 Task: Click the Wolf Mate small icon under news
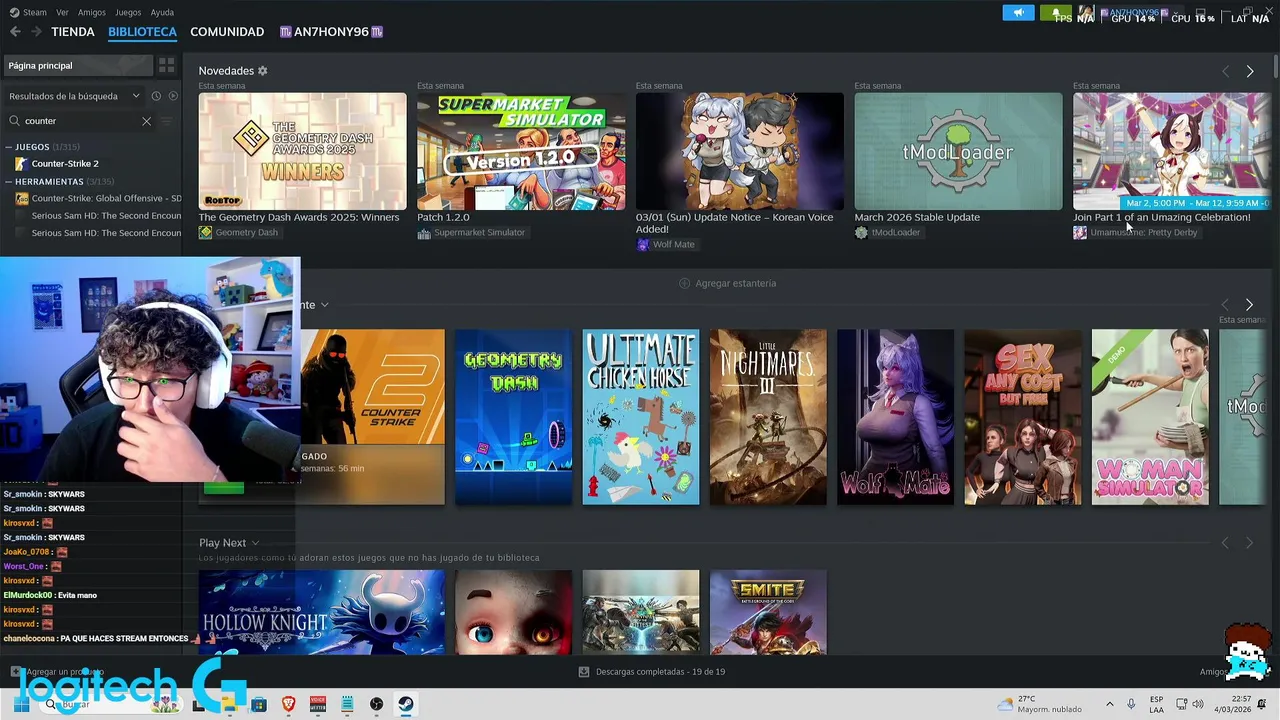643,244
